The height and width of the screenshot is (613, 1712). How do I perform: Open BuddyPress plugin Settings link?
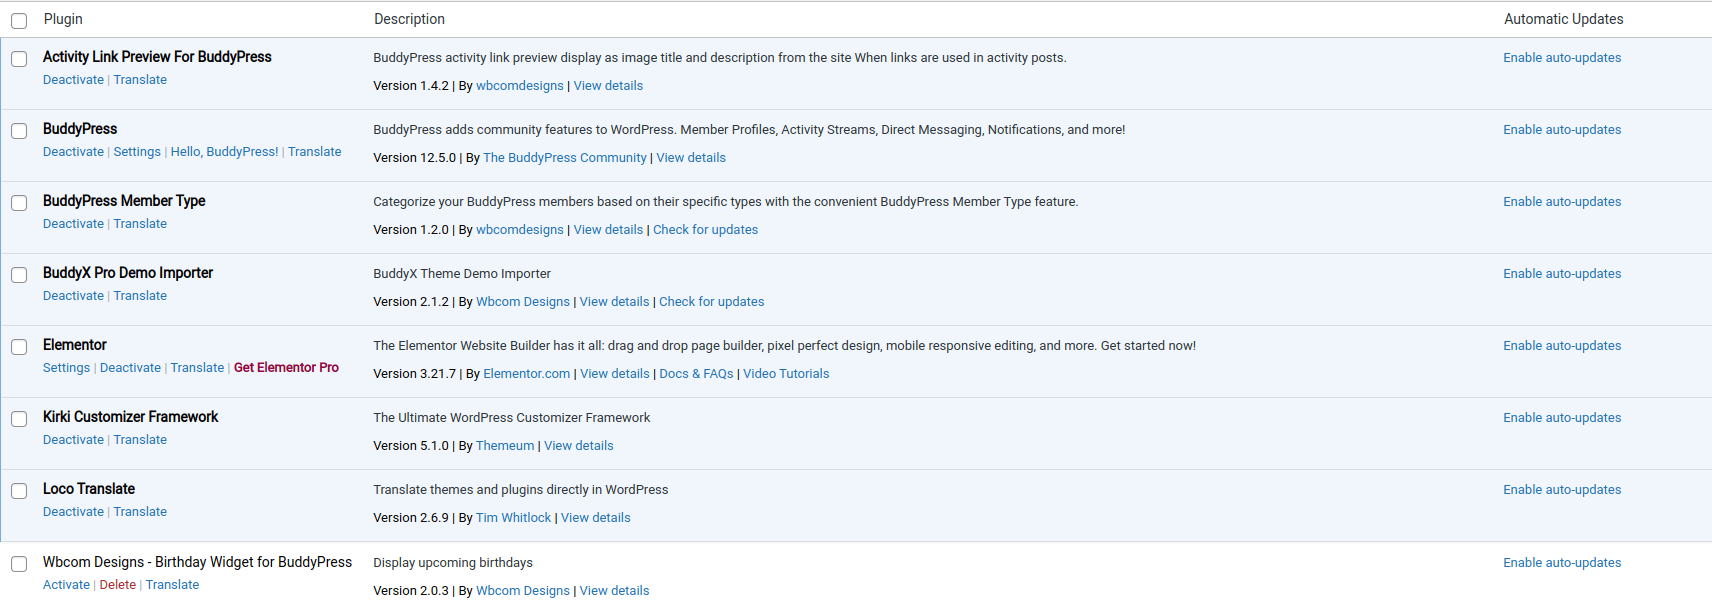coord(137,152)
